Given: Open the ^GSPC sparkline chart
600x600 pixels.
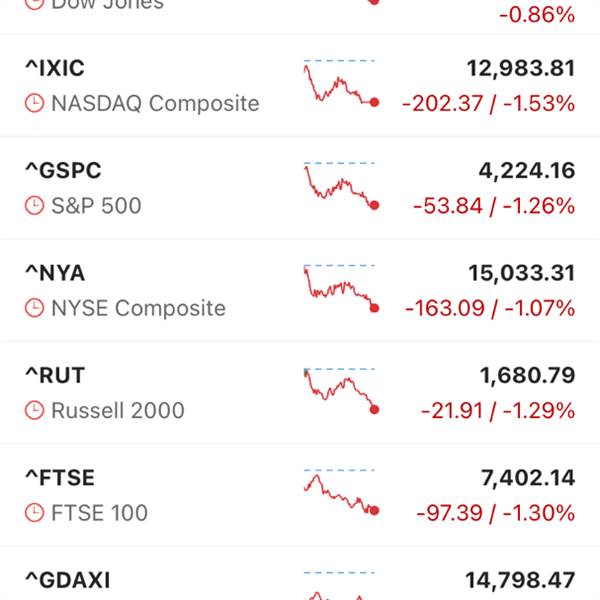Looking at the screenshot, I should coord(341,186).
